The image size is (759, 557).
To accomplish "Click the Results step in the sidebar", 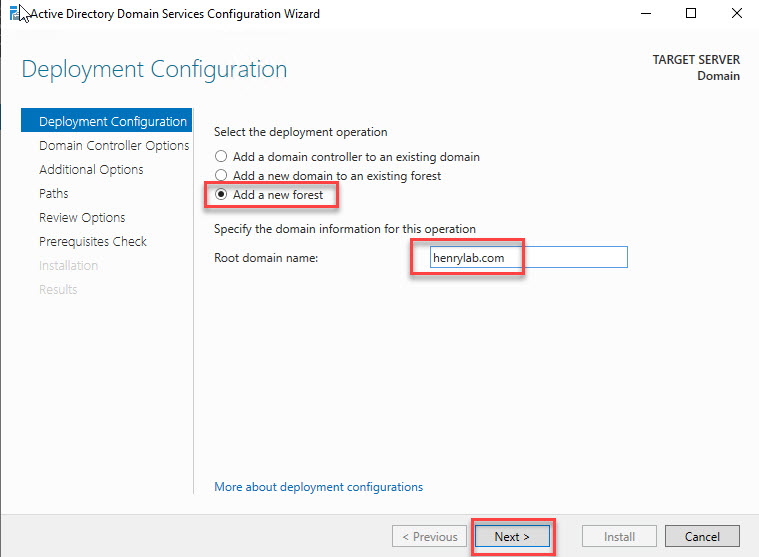I will click(x=58, y=290).
